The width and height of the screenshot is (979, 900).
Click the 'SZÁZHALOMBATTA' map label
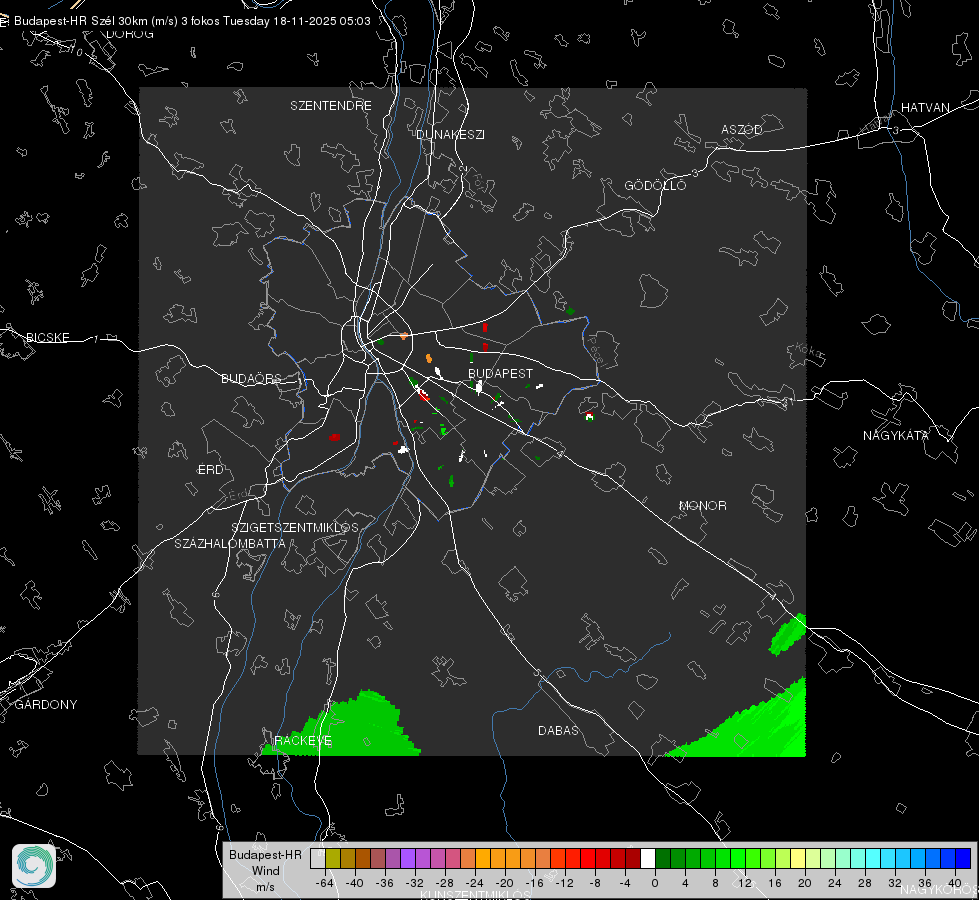(x=230, y=544)
